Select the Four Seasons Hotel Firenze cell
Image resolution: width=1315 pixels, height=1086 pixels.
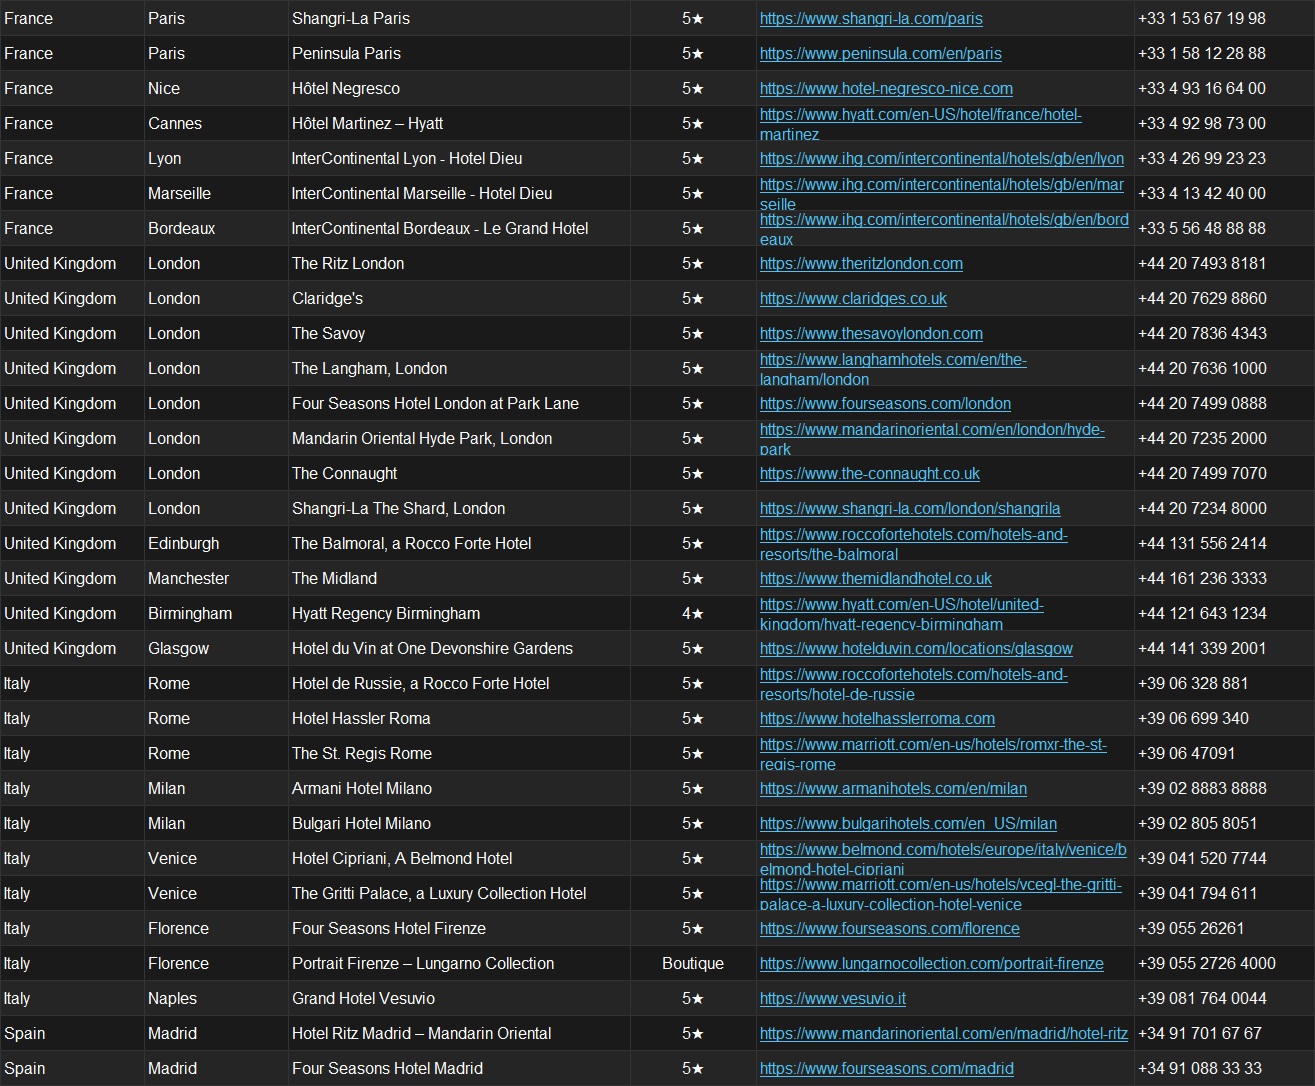[x=459, y=928]
